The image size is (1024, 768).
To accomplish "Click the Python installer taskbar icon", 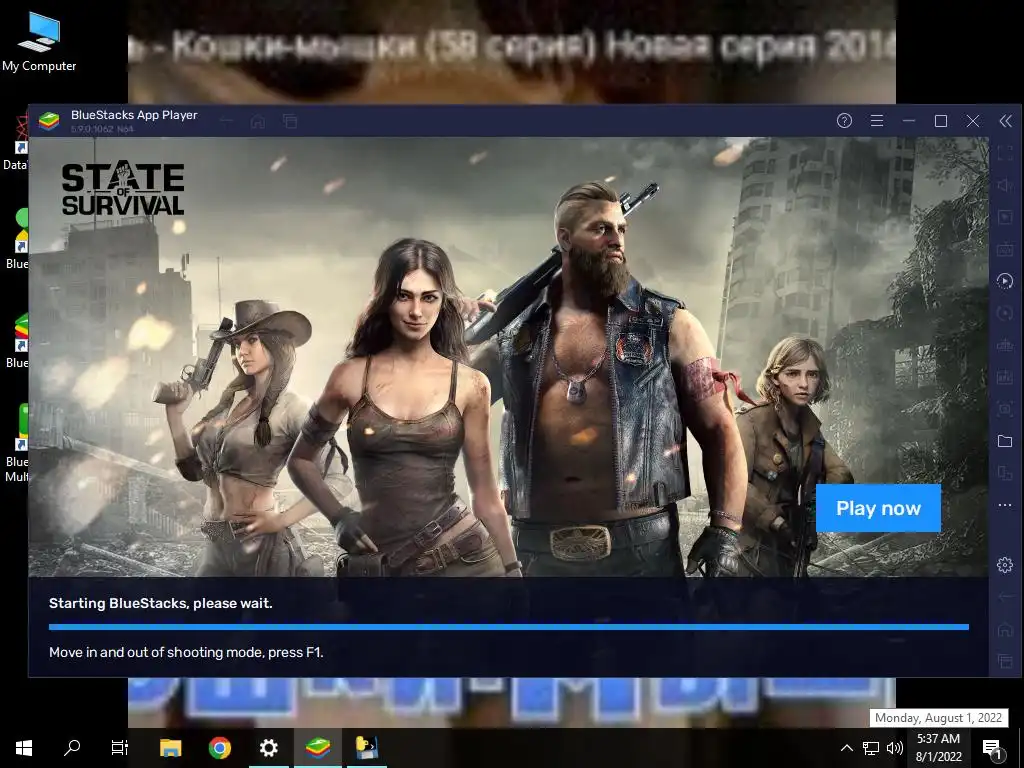I will point(366,748).
